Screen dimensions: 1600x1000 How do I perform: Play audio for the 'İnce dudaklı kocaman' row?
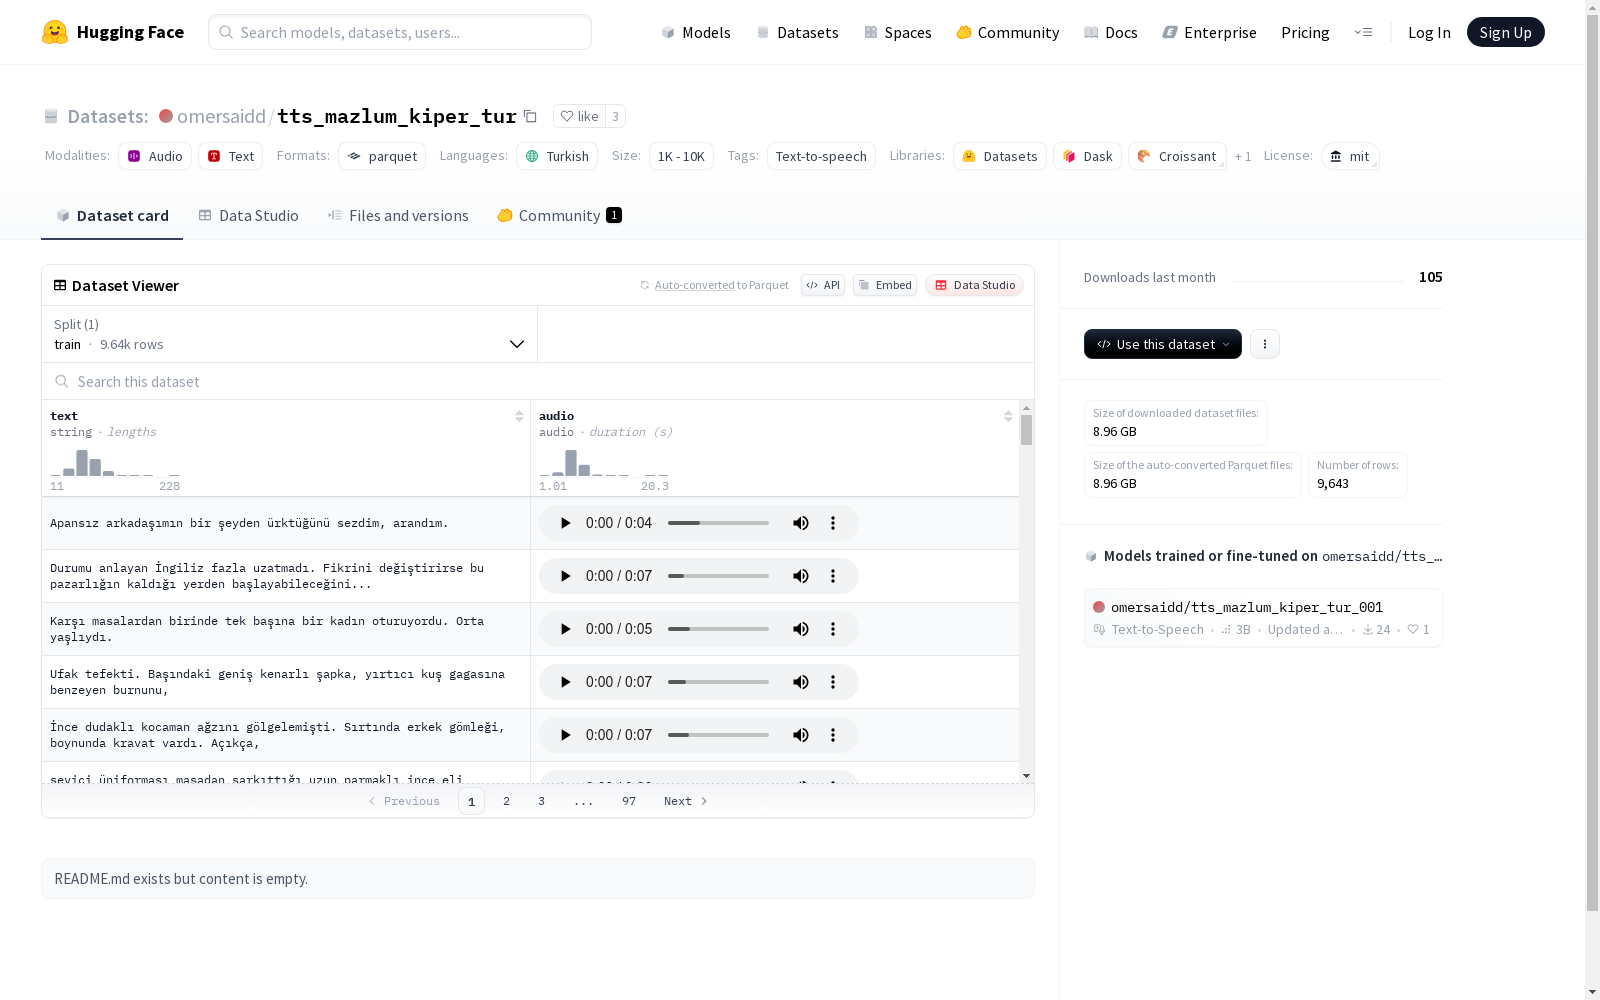565,735
